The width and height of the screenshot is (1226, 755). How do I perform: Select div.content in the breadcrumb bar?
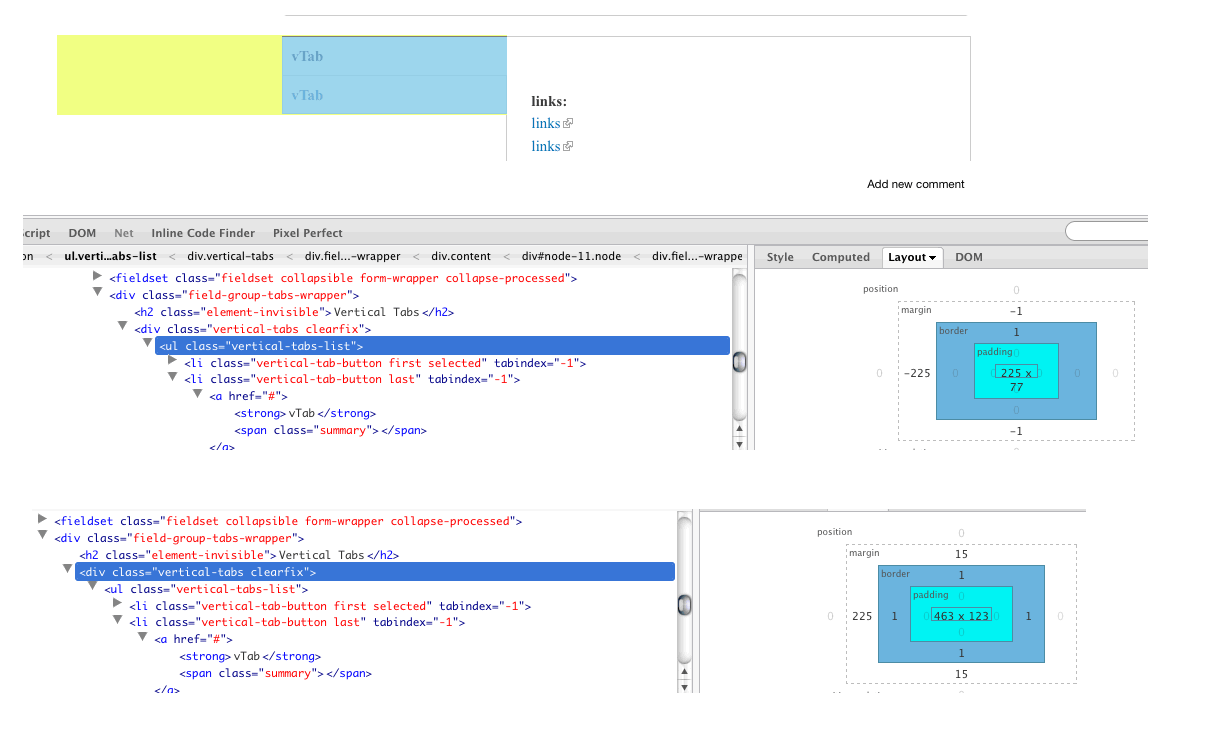[x=461, y=256]
